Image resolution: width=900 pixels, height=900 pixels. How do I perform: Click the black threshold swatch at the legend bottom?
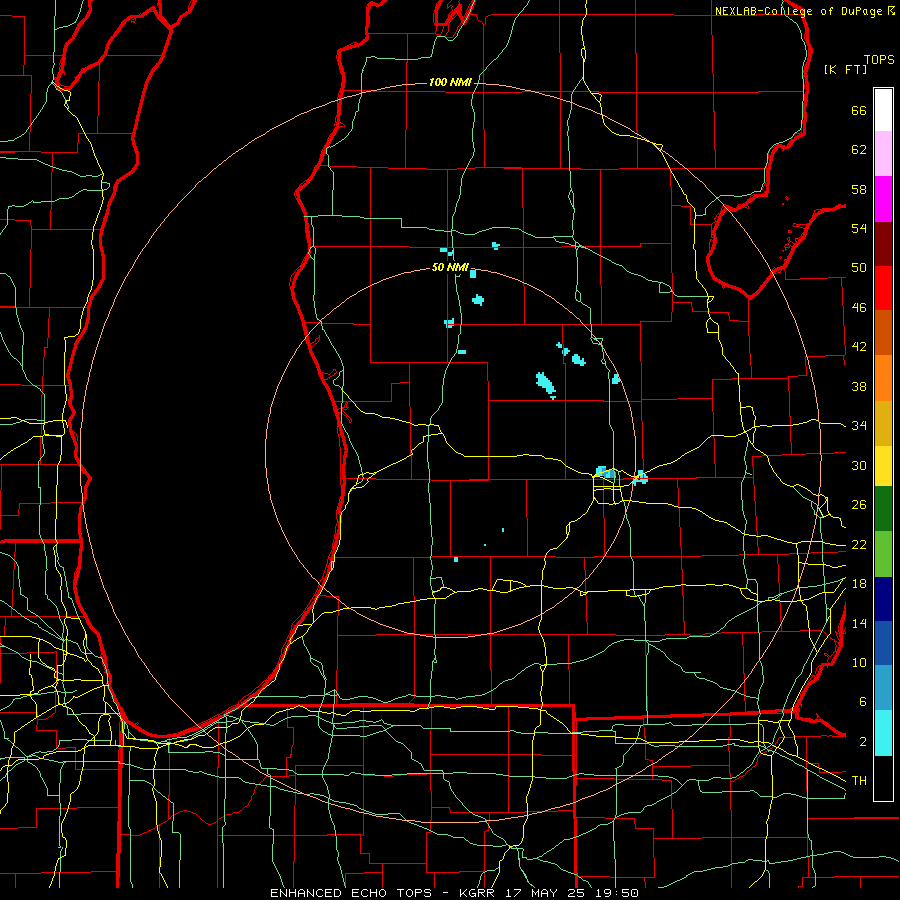coord(883,778)
